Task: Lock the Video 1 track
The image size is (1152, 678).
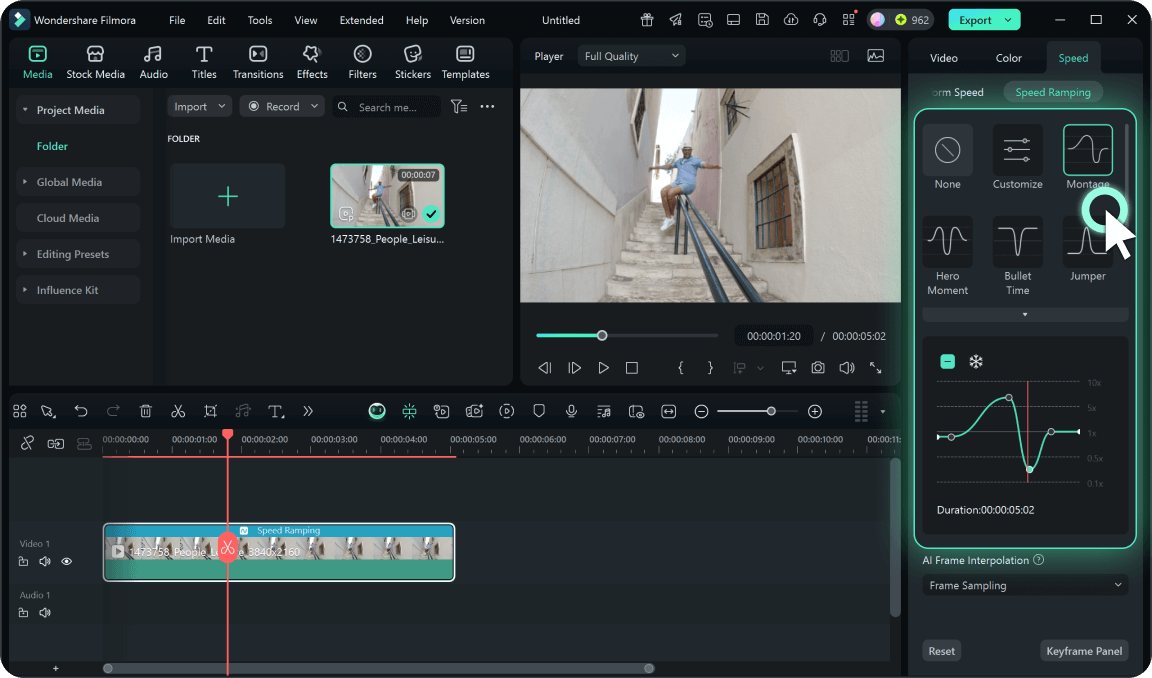Action: pyautogui.click(x=24, y=561)
